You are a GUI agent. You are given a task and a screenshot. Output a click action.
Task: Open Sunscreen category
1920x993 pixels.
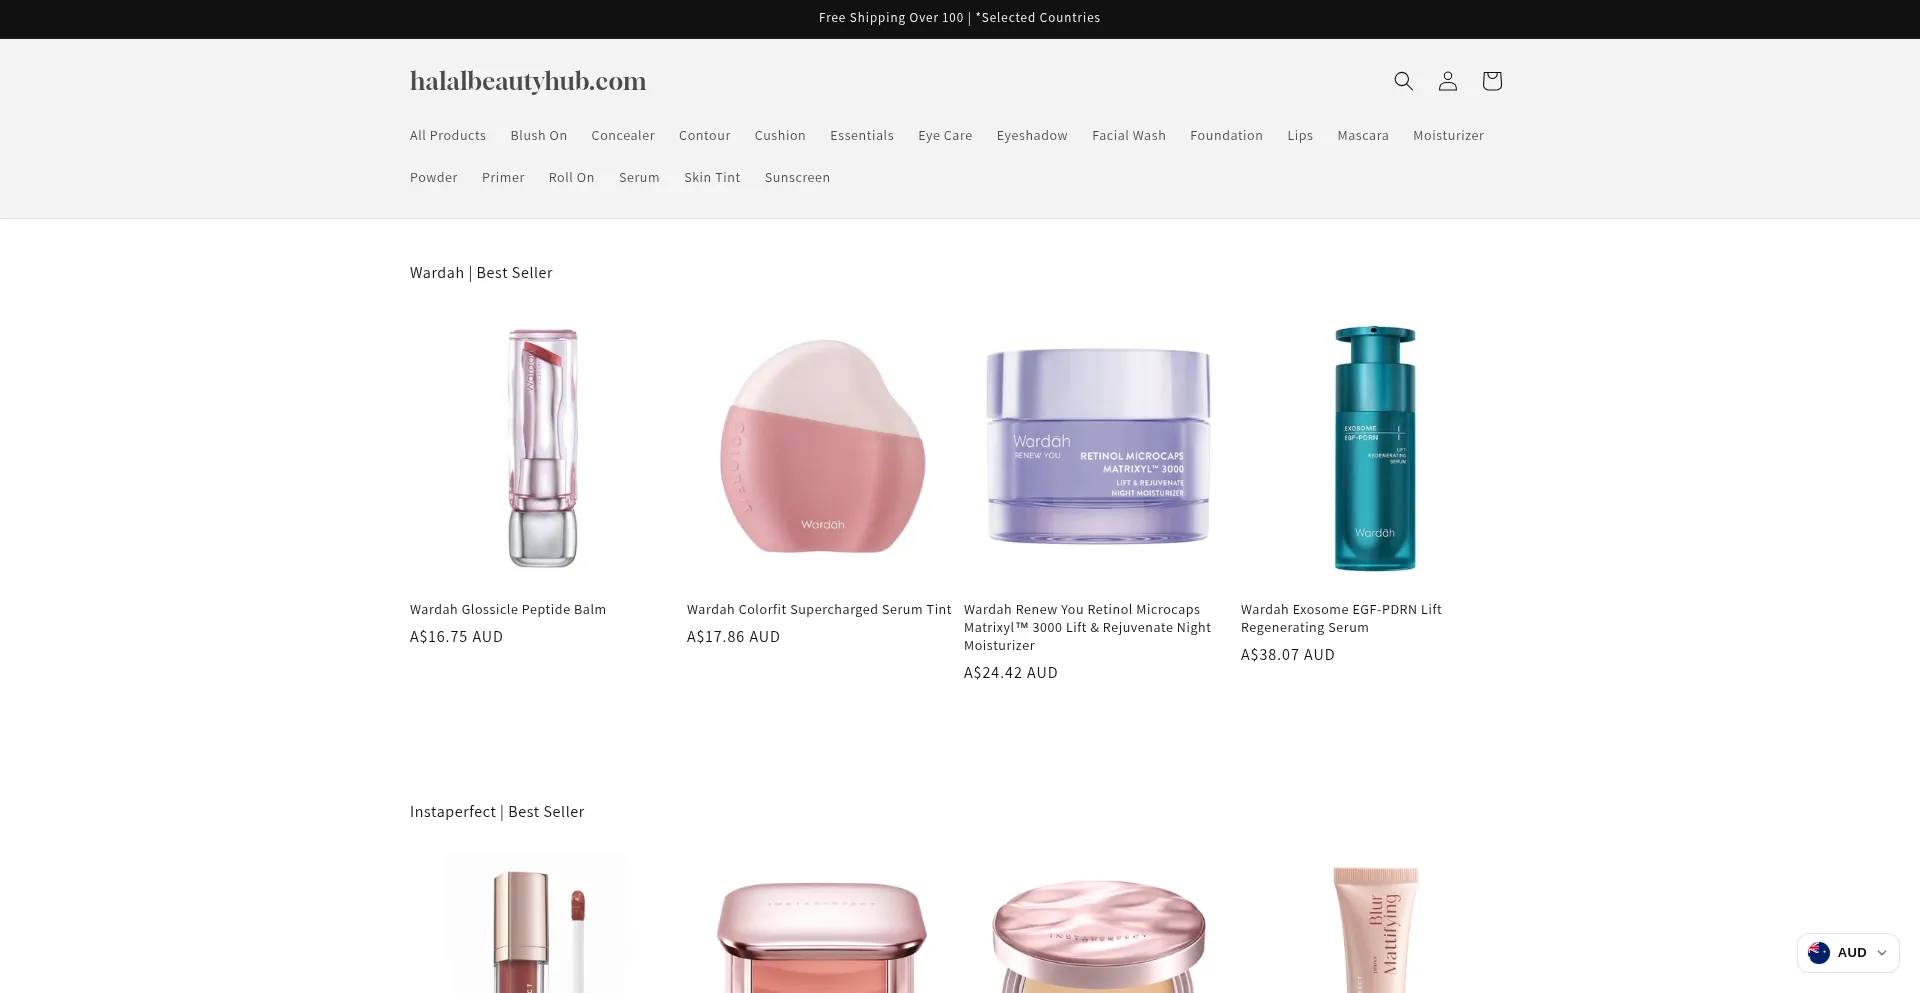click(x=797, y=178)
